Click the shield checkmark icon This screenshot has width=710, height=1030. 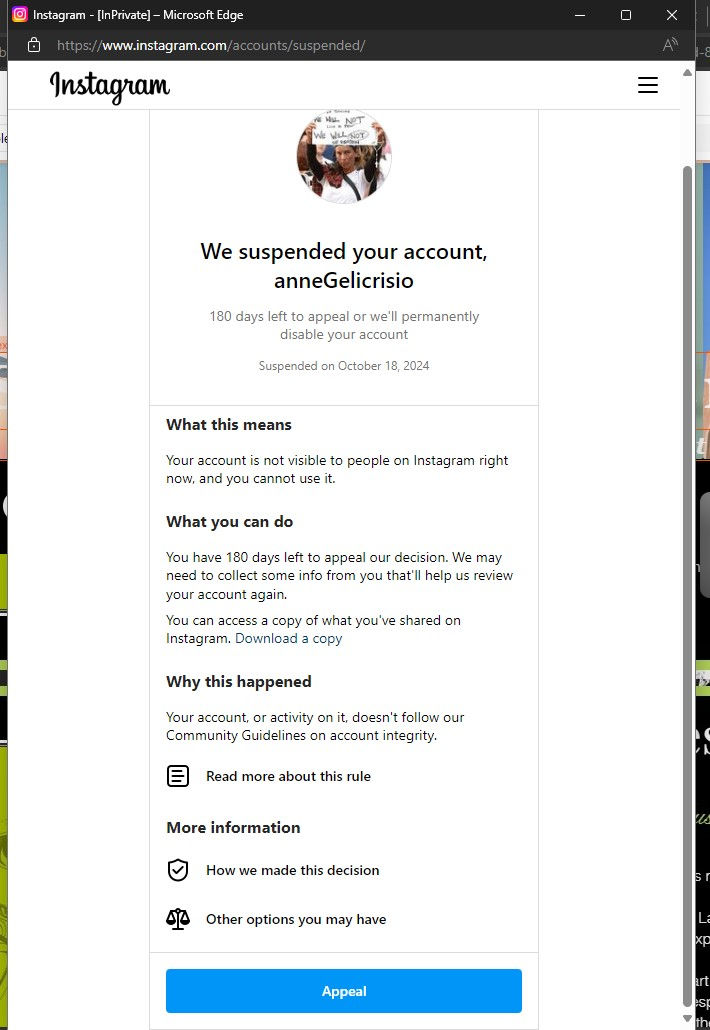[x=178, y=870]
